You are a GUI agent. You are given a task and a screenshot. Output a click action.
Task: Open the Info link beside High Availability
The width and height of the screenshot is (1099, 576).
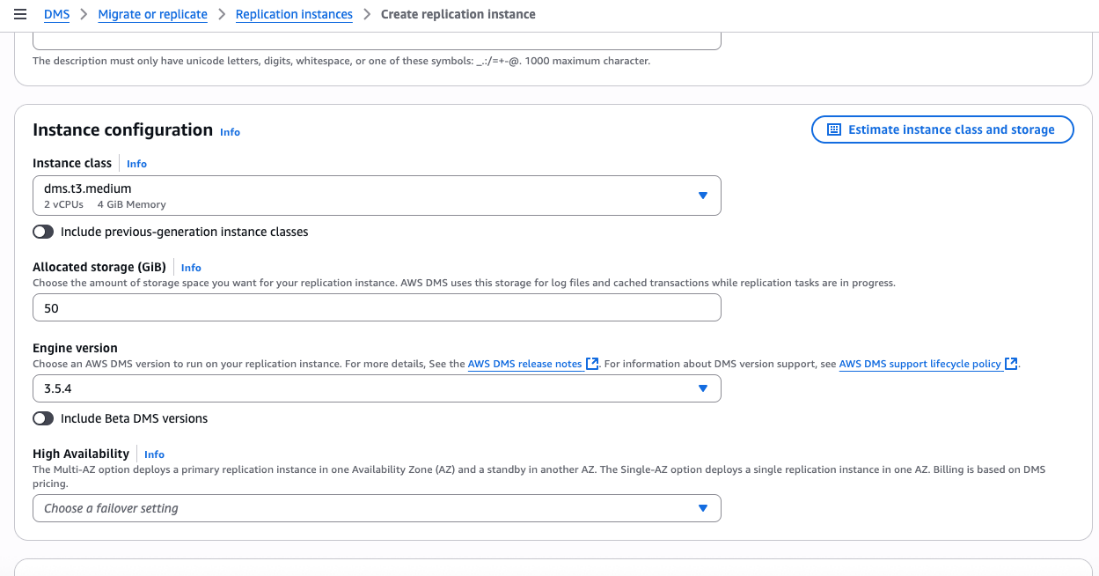tap(154, 454)
